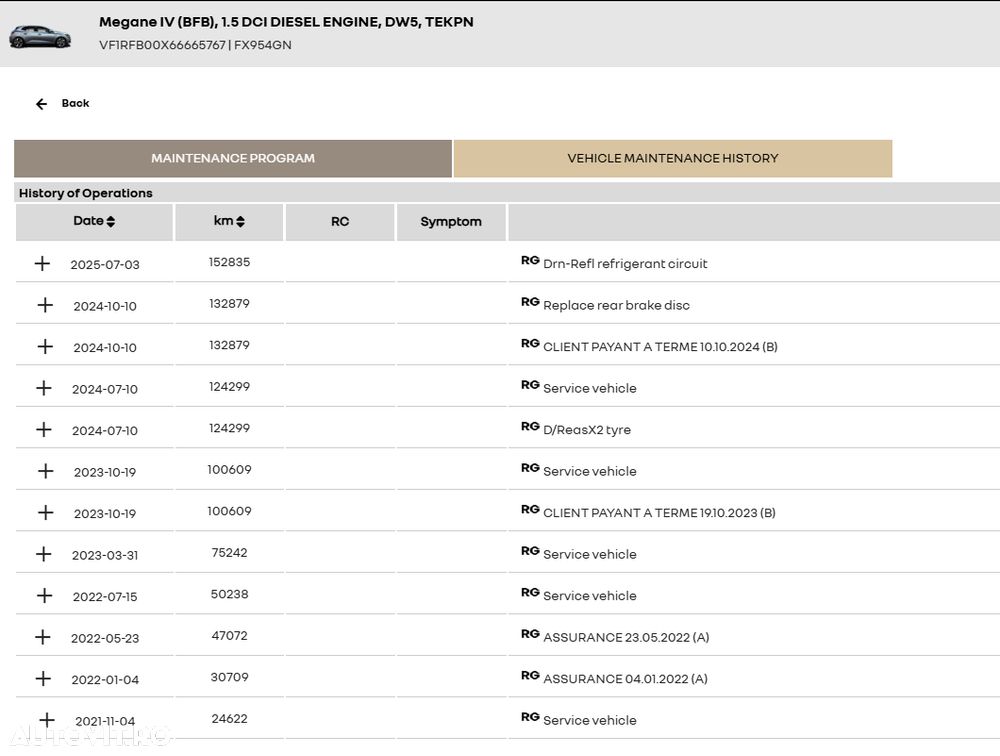Click the RG icon beside Replace rear brake disc
This screenshot has width=1000, height=756.
(530, 302)
